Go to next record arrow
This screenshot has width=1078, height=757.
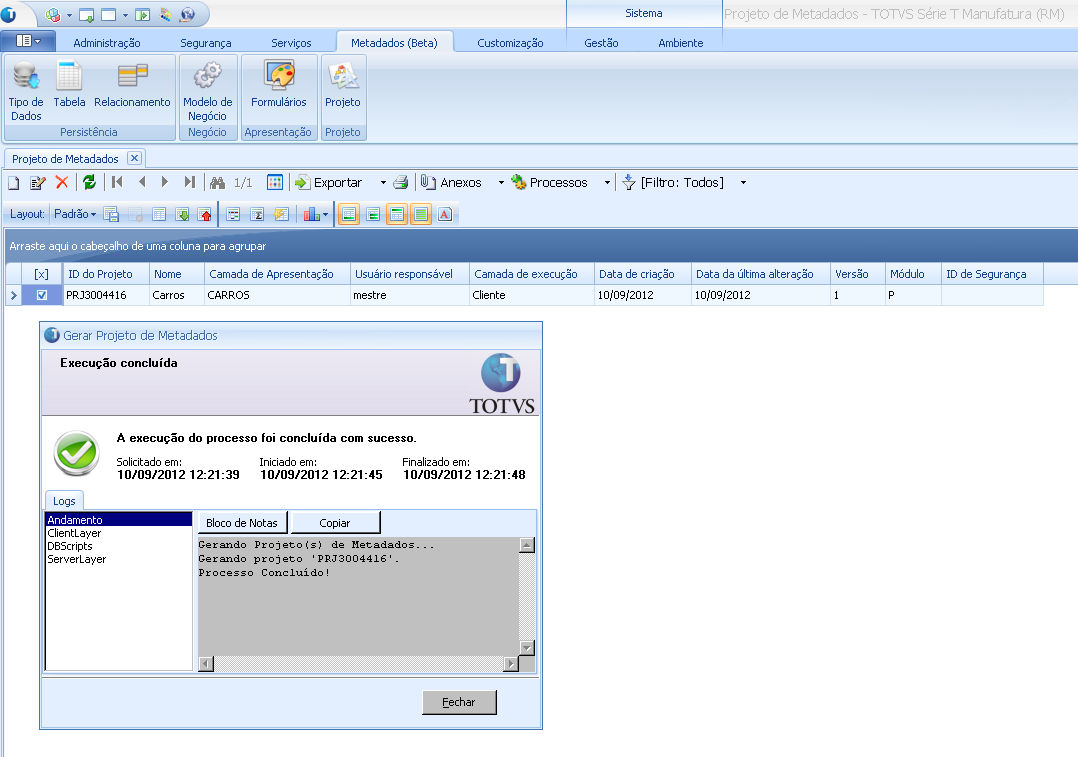click(x=164, y=182)
